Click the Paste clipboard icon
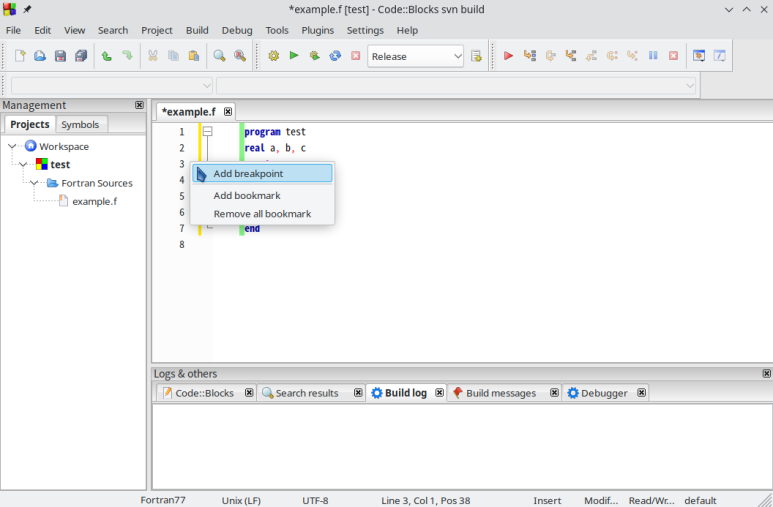The image size is (773, 507). pyautogui.click(x=194, y=56)
